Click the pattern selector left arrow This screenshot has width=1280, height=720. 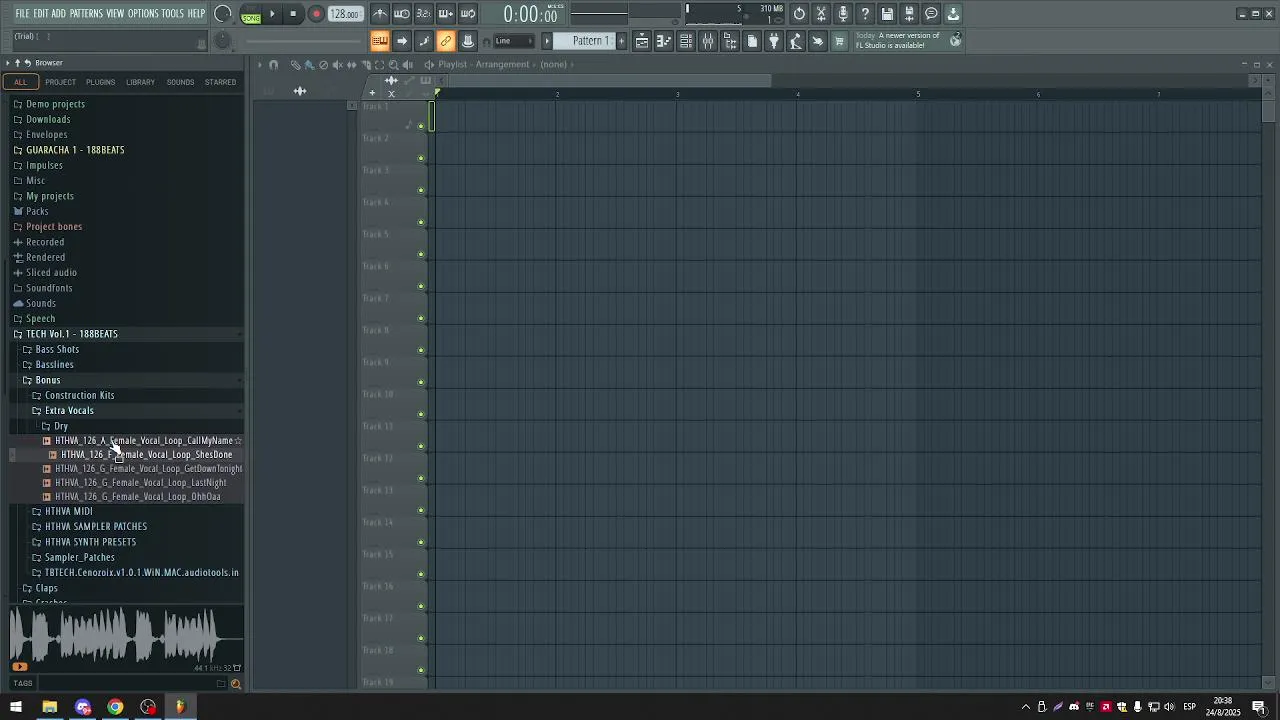click(547, 41)
